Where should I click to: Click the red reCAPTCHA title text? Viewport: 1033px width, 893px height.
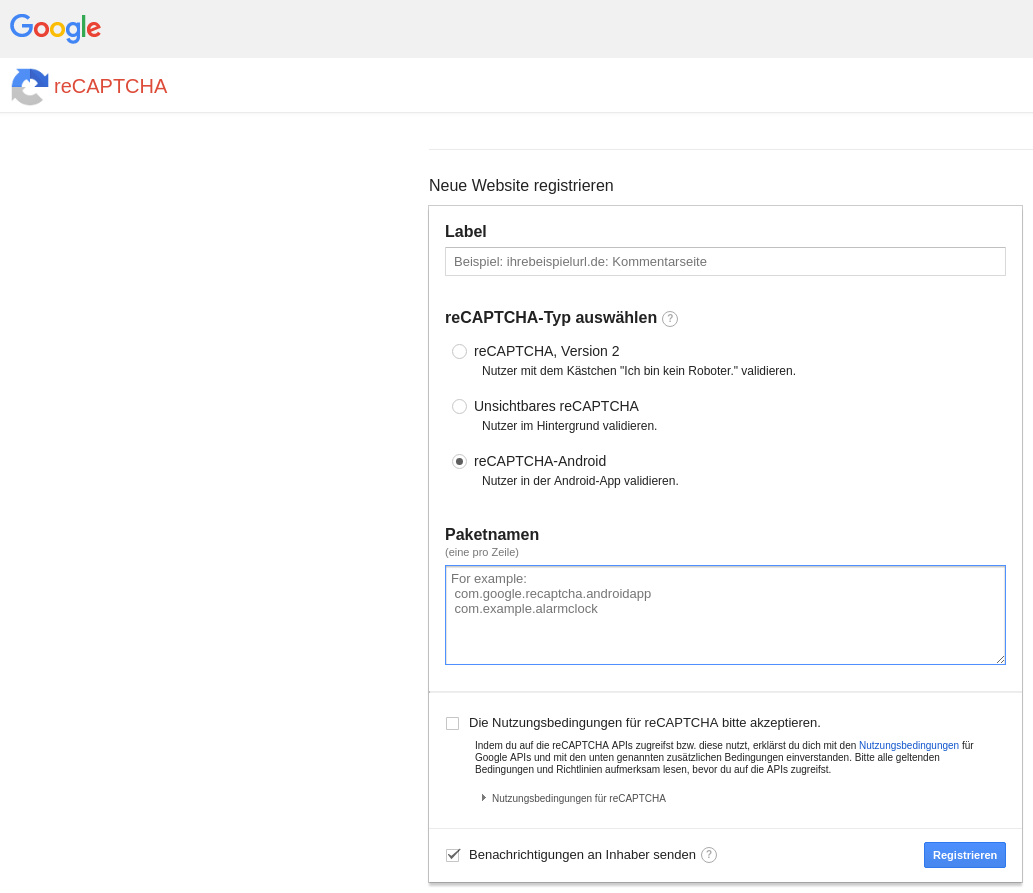pos(111,86)
